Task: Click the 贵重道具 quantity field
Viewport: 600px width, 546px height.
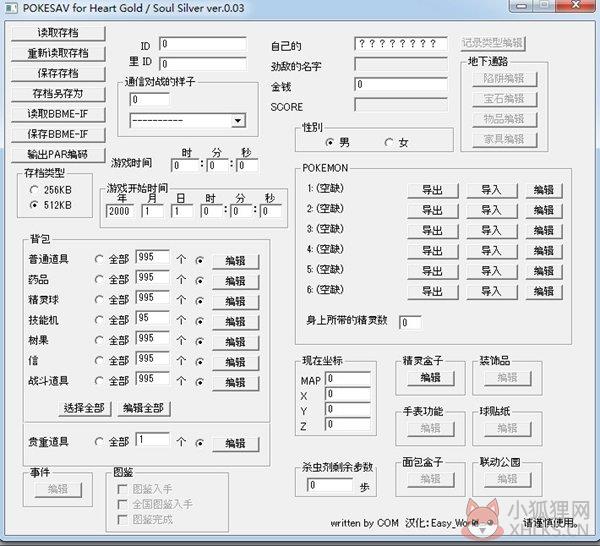Action: [153, 440]
